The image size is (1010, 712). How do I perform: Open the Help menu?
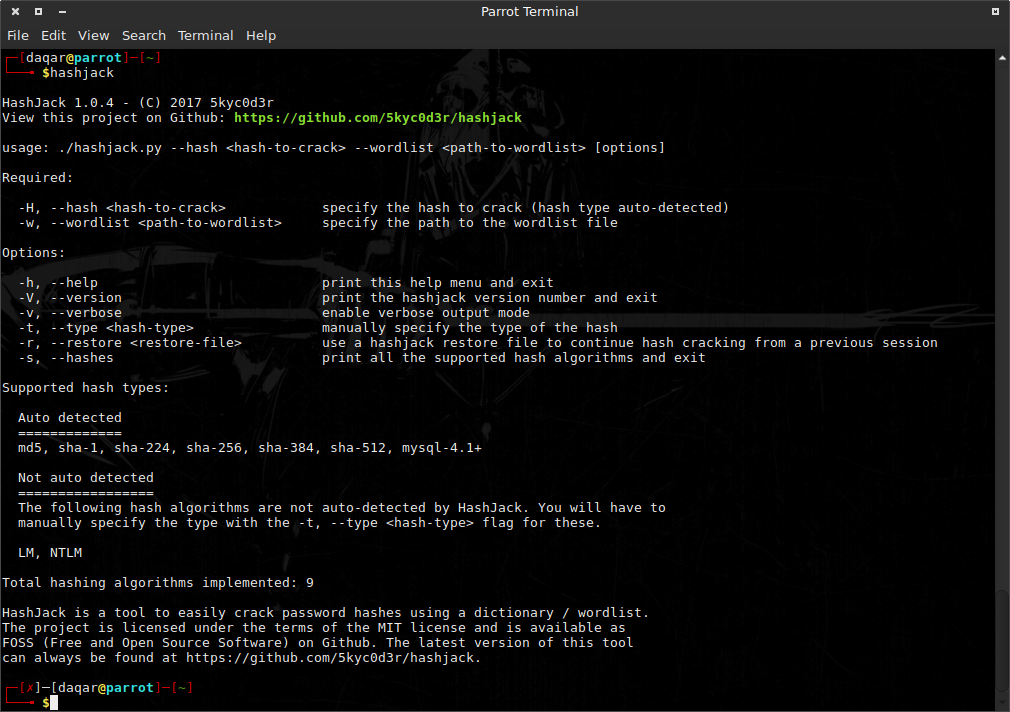pyautogui.click(x=261, y=35)
